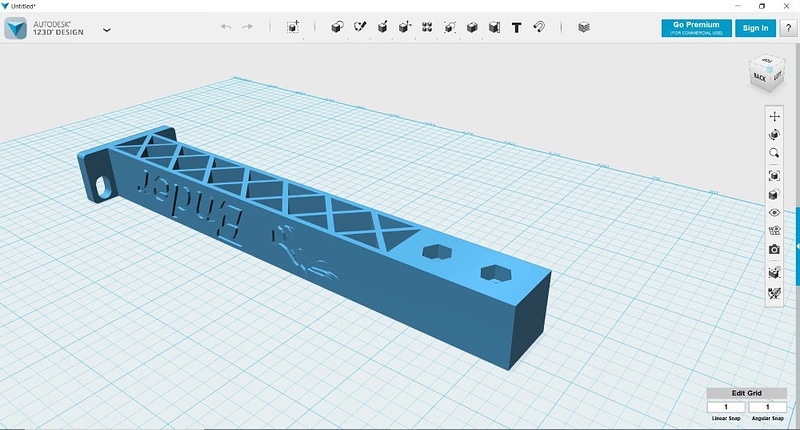800x430 pixels.
Task: Open the Construct tool menu
Action: click(x=383, y=27)
